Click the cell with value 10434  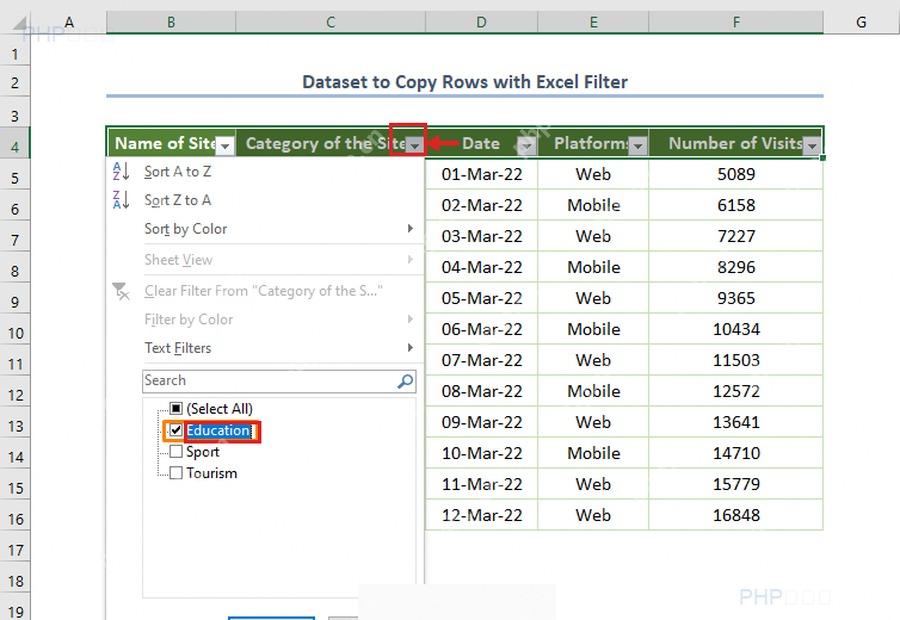(x=736, y=329)
